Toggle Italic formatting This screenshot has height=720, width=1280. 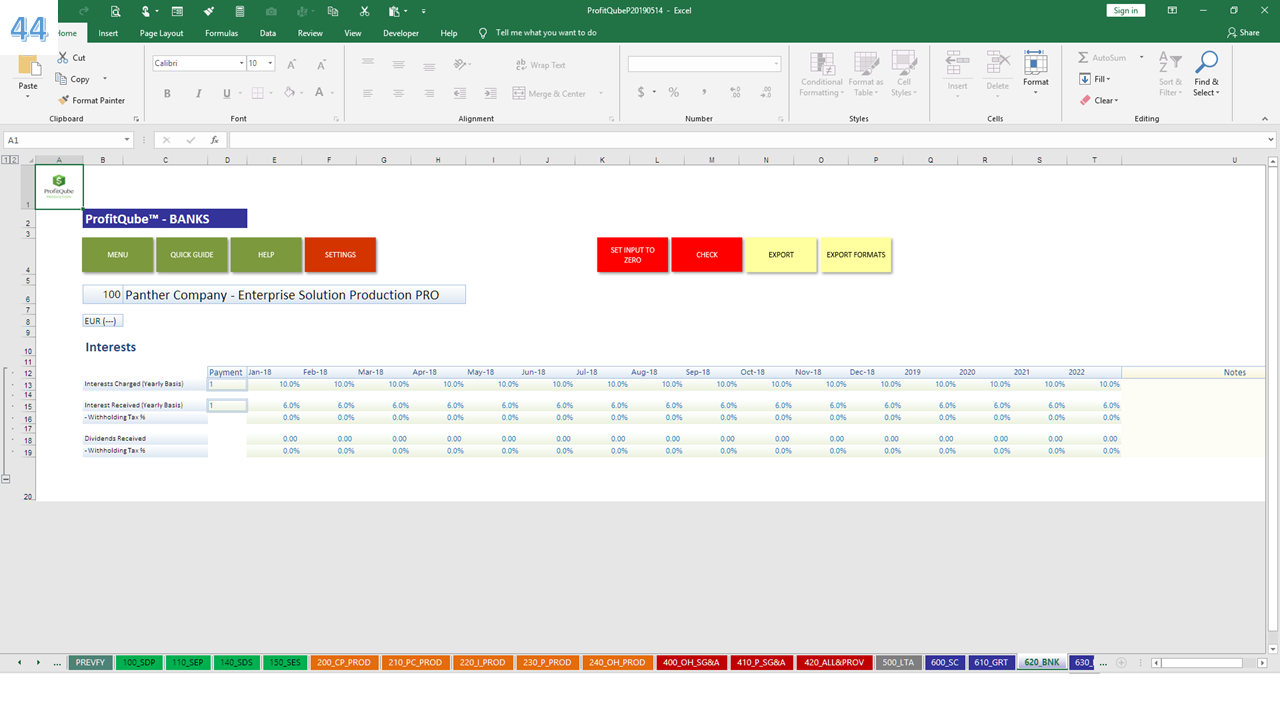pos(197,93)
